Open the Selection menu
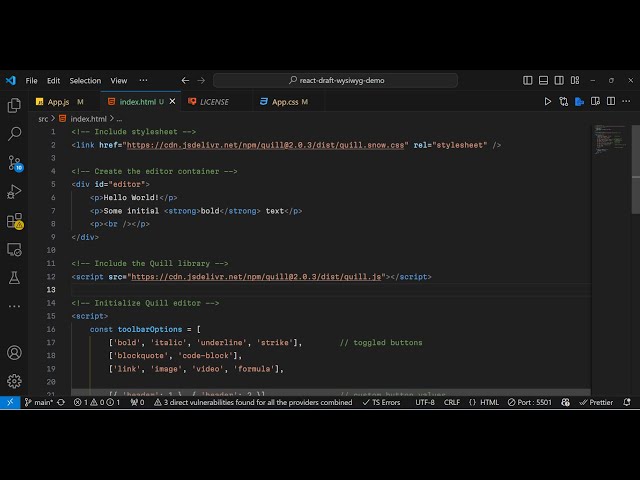The height and width of the screenshot is (480, 640). point(85,80)
